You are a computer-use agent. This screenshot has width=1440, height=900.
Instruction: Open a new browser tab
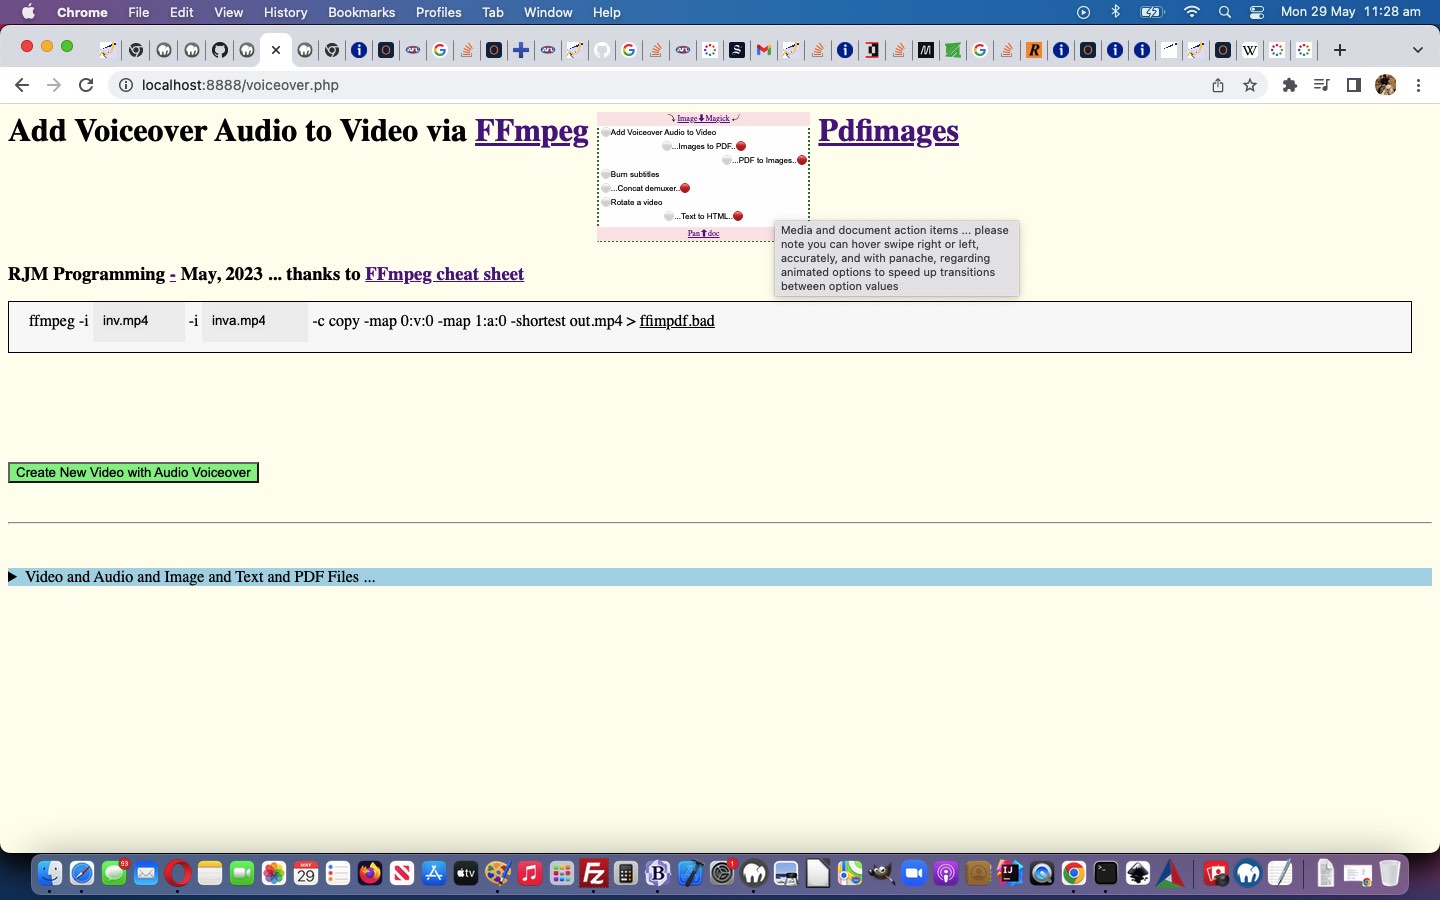tap(1340, 50)
